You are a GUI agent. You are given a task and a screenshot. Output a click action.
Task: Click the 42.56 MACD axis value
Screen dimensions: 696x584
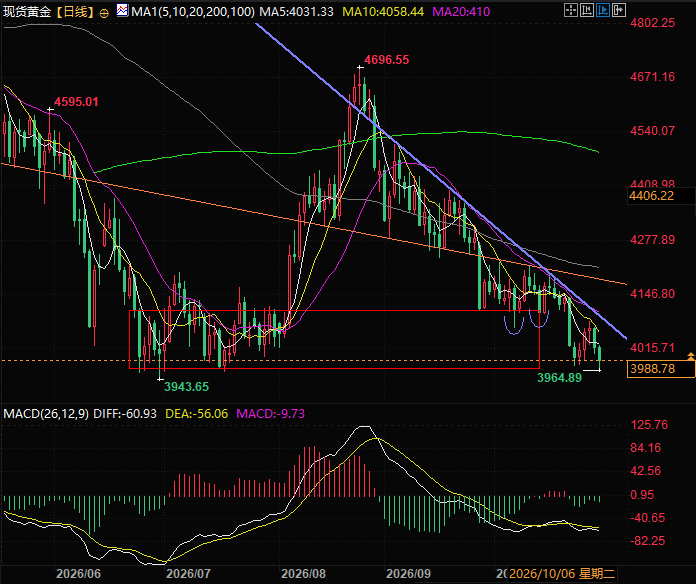click(646, 471)
